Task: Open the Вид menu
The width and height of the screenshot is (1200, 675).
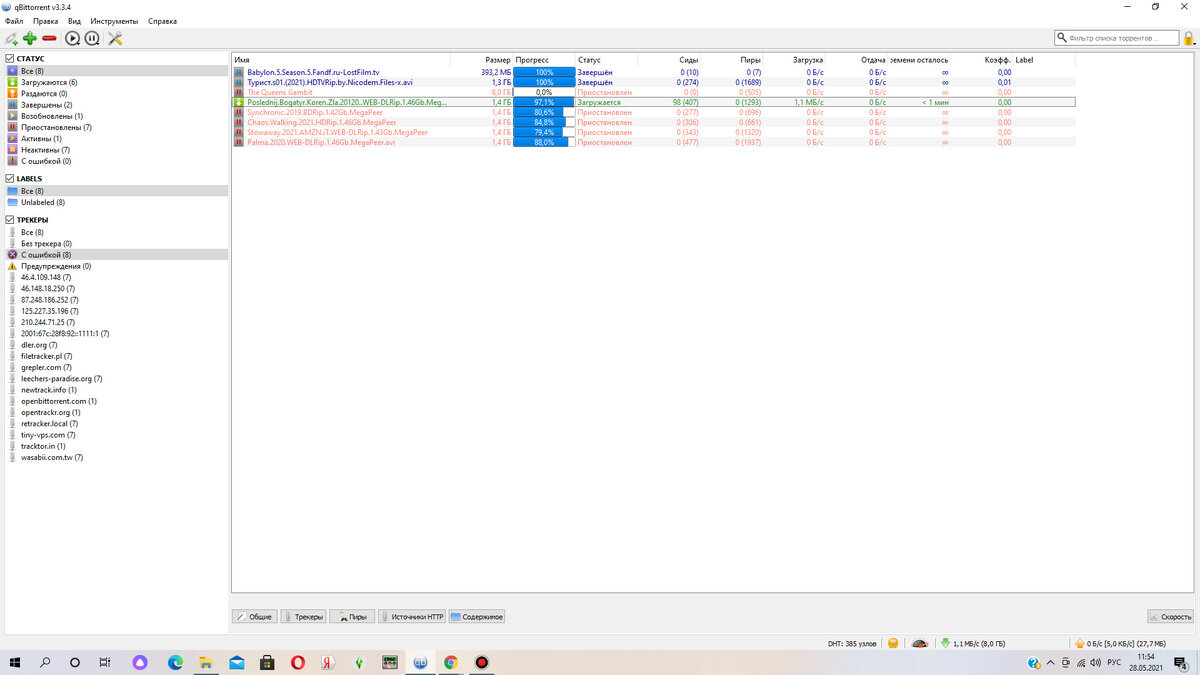Action: pos(74,21)
